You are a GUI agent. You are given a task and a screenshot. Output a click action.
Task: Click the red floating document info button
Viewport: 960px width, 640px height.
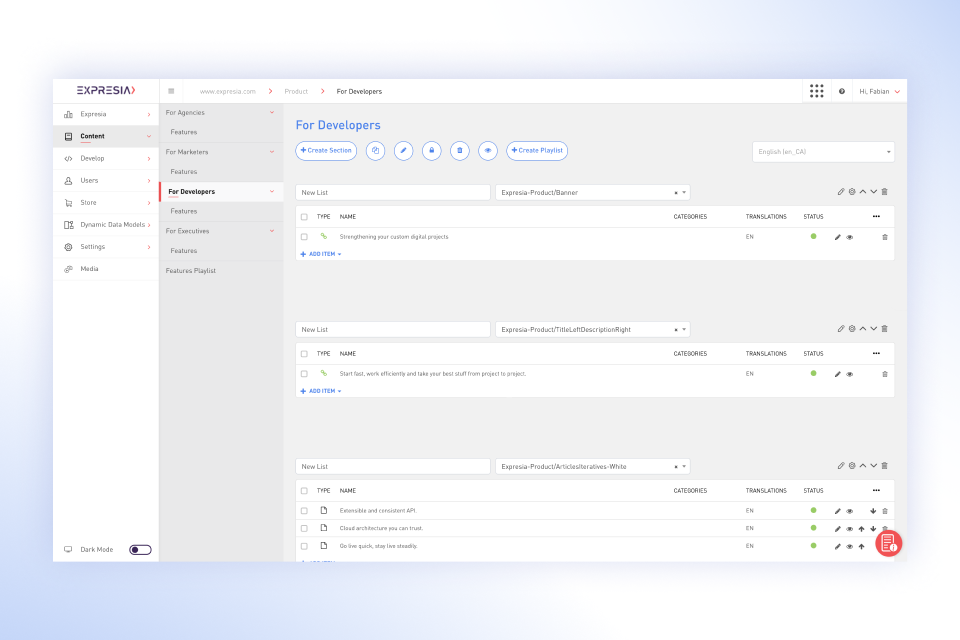[888, 543]
